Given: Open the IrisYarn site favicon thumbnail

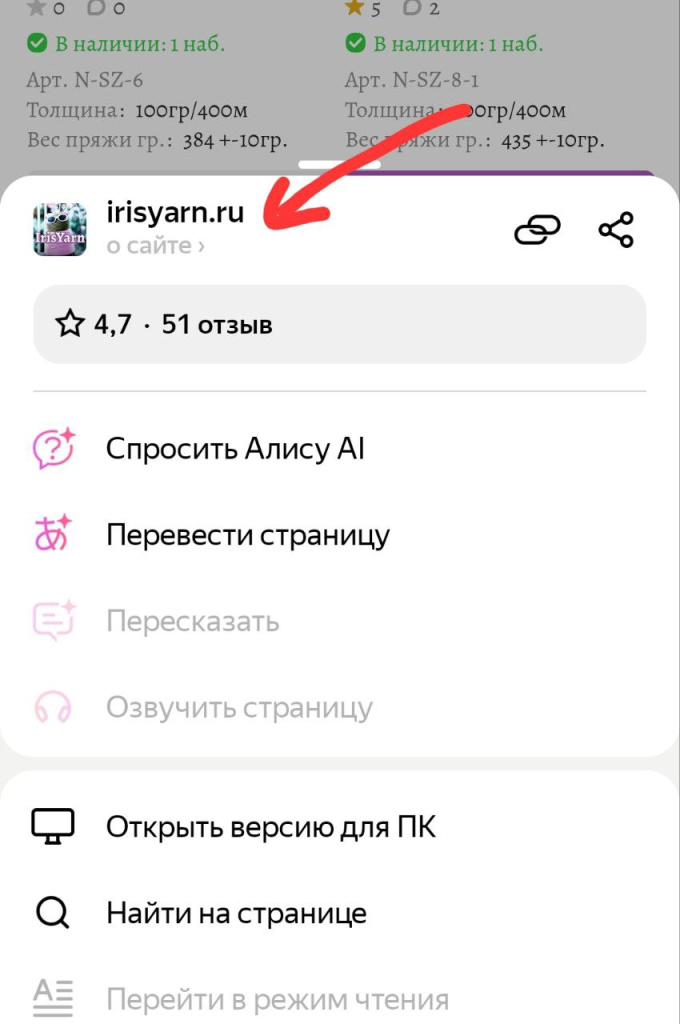Looking at the screenshot, I should (x=59, y=229).
